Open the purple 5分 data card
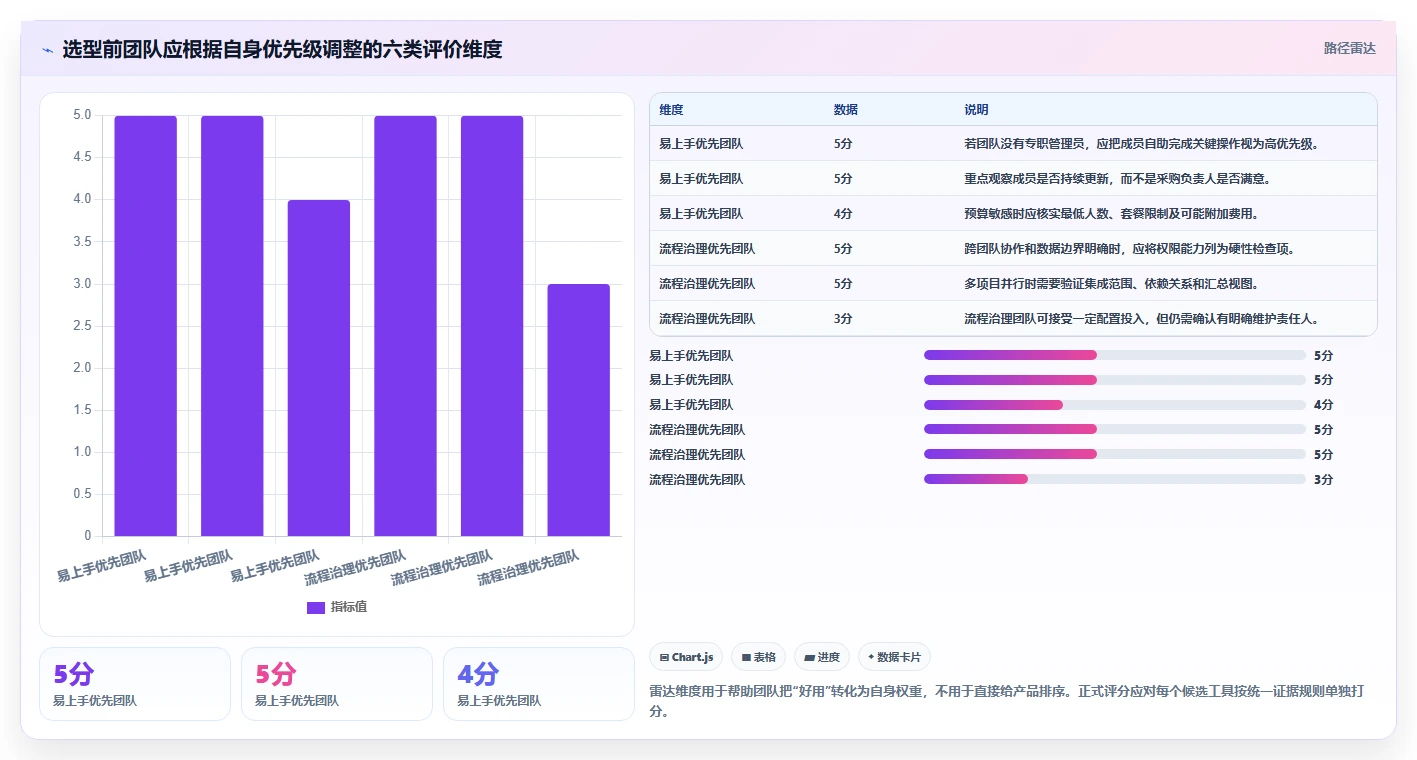 coord(135,684)
